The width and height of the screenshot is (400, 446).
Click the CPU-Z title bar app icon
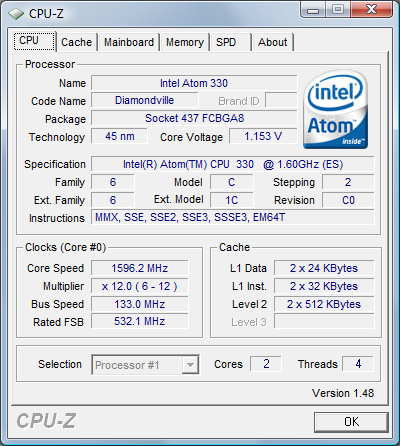[x=16, y=14]
